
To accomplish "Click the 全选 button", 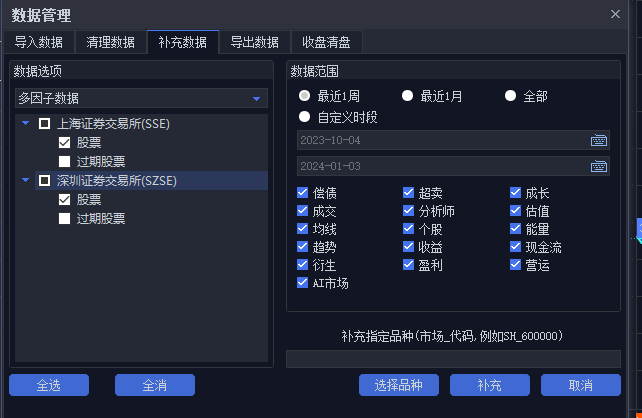I will [x=49, y=385].
